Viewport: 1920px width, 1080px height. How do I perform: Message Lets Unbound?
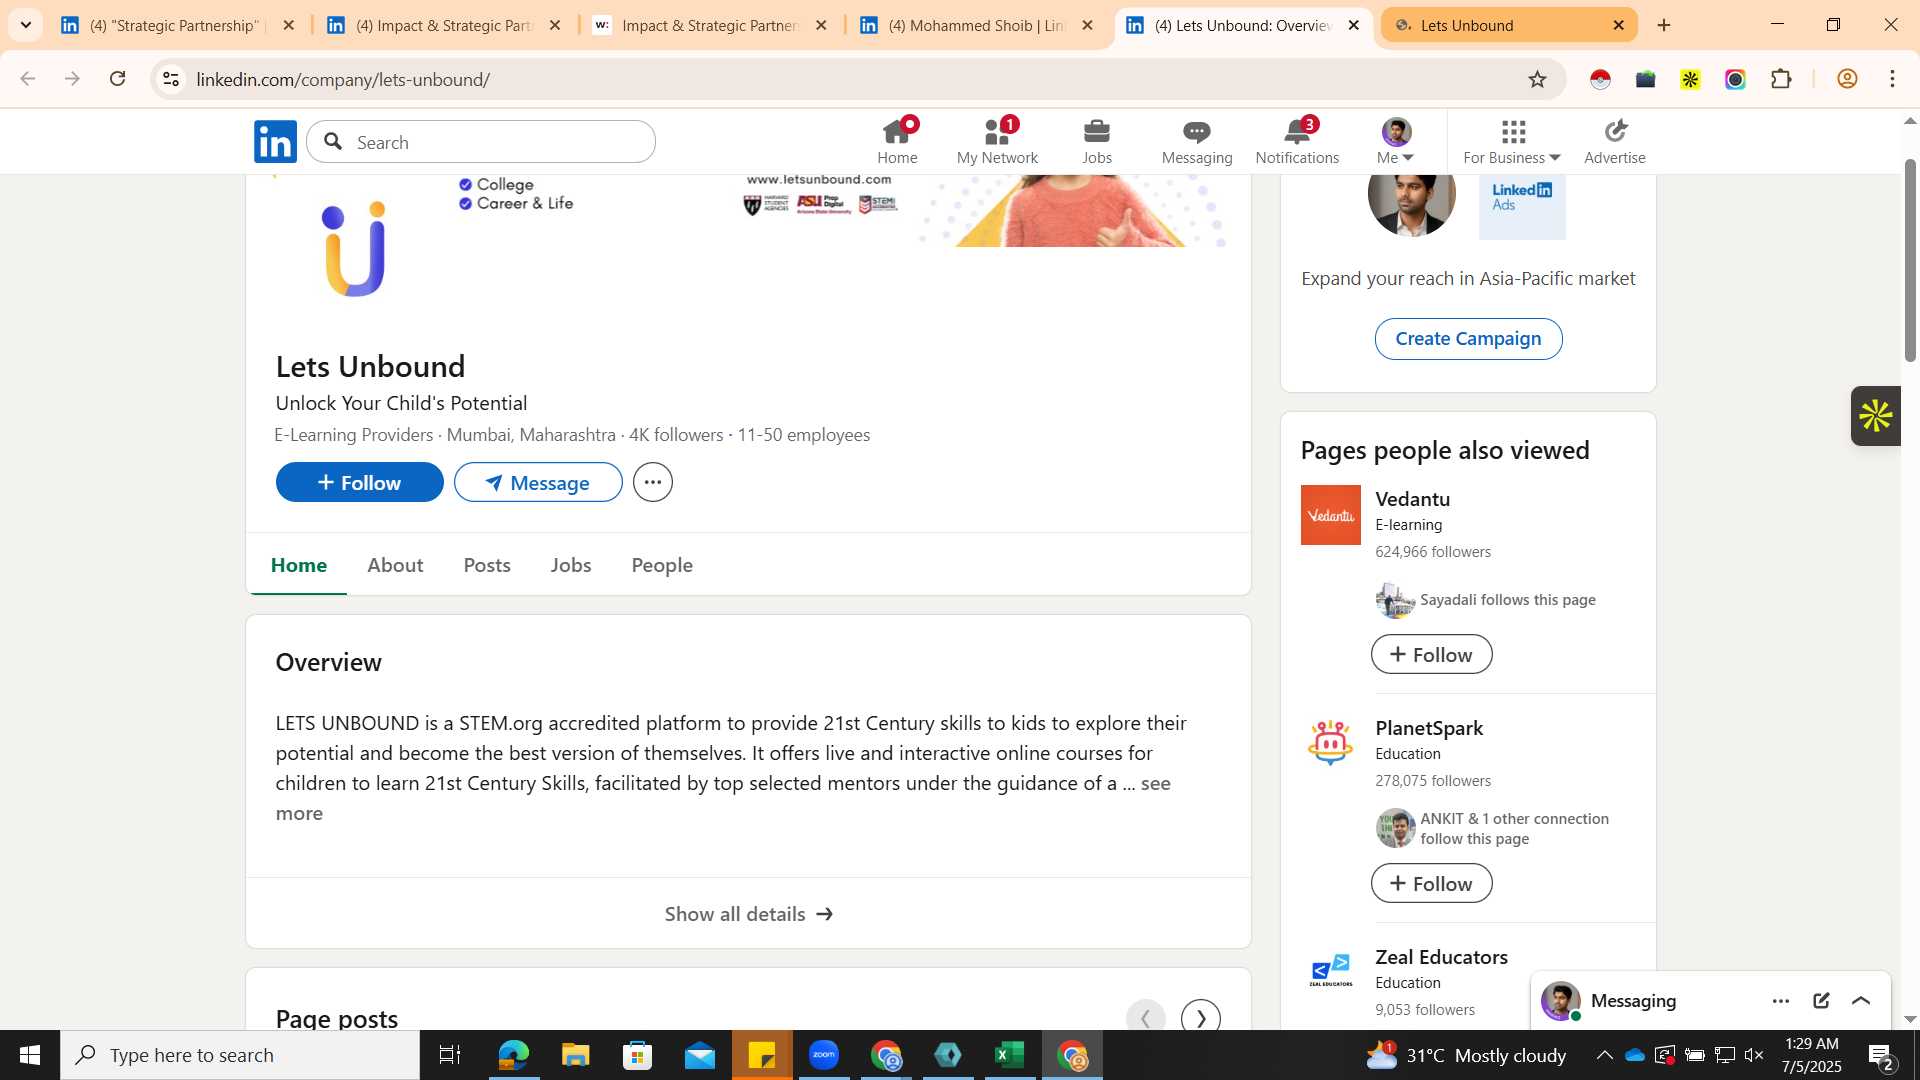point(538,482)
